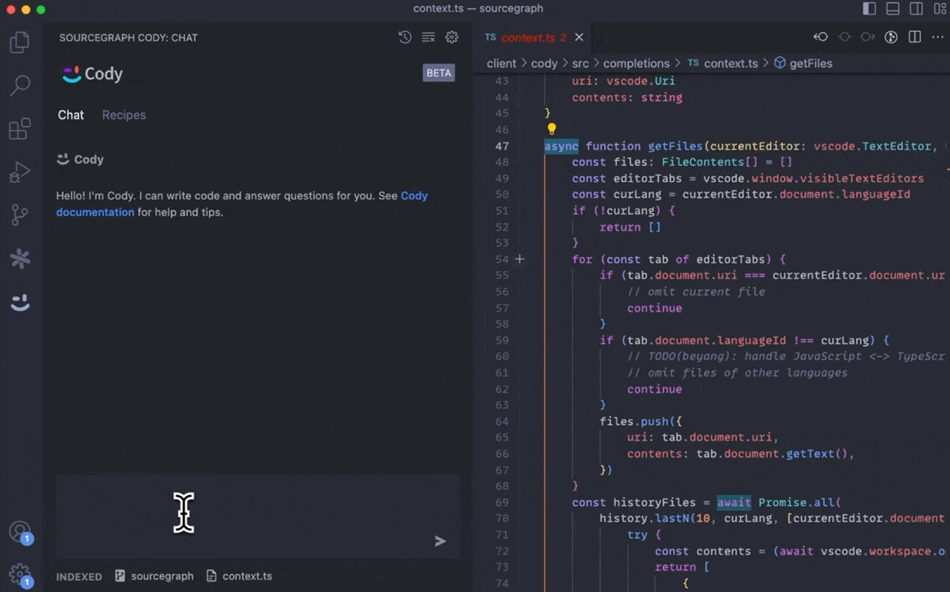Switch to the Recipes tab
950x592 pixels.
coord(124,115)
